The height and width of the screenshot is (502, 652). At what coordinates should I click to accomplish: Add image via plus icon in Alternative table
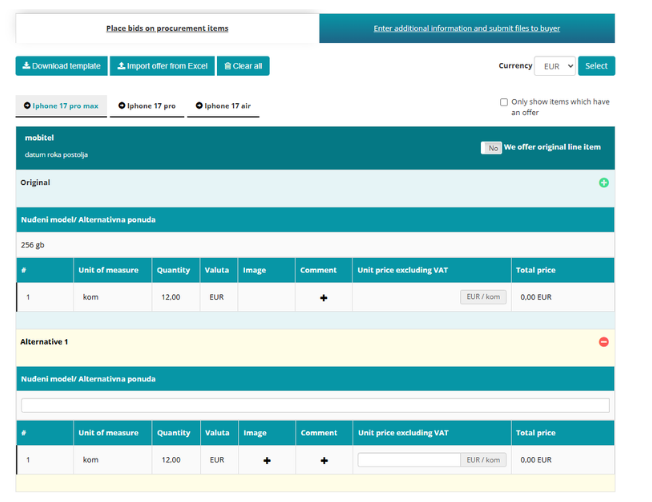(266, 460)
